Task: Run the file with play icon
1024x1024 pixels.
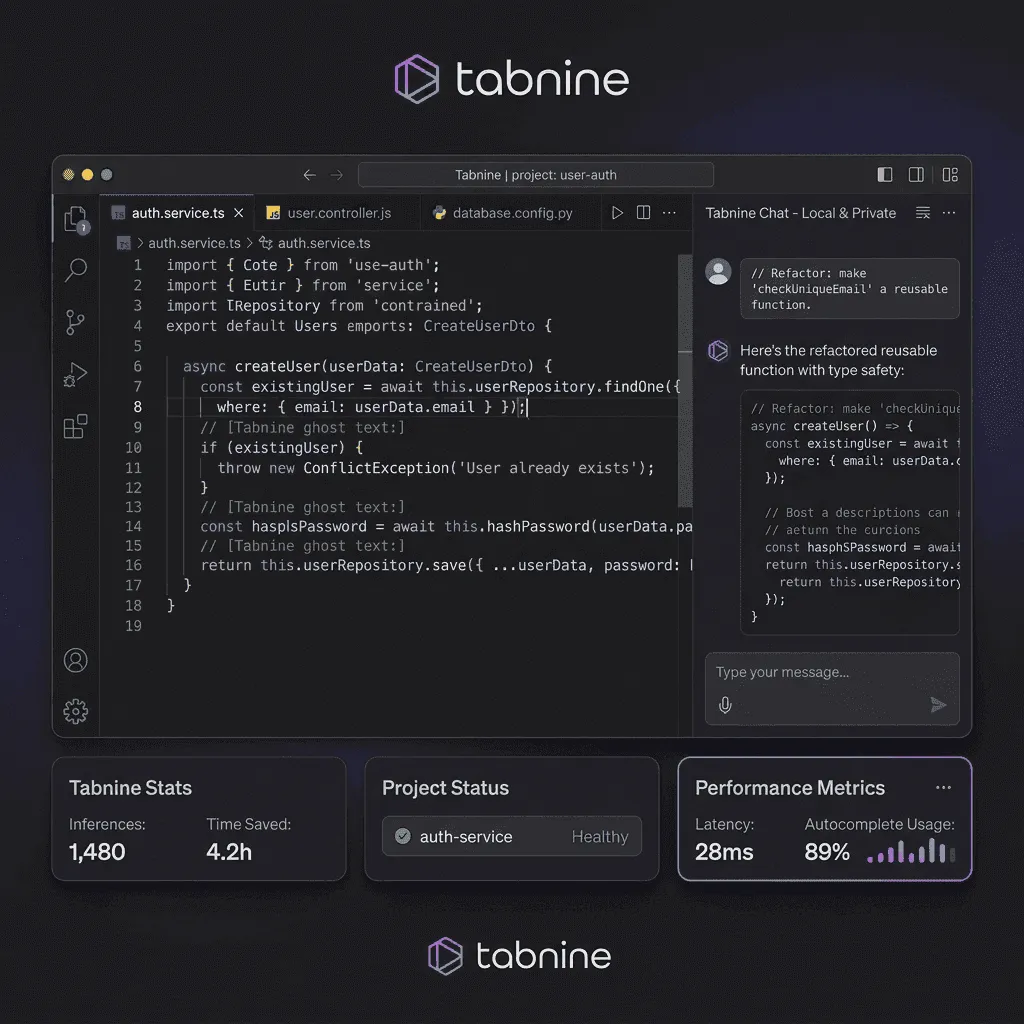Action: [617, 213]
